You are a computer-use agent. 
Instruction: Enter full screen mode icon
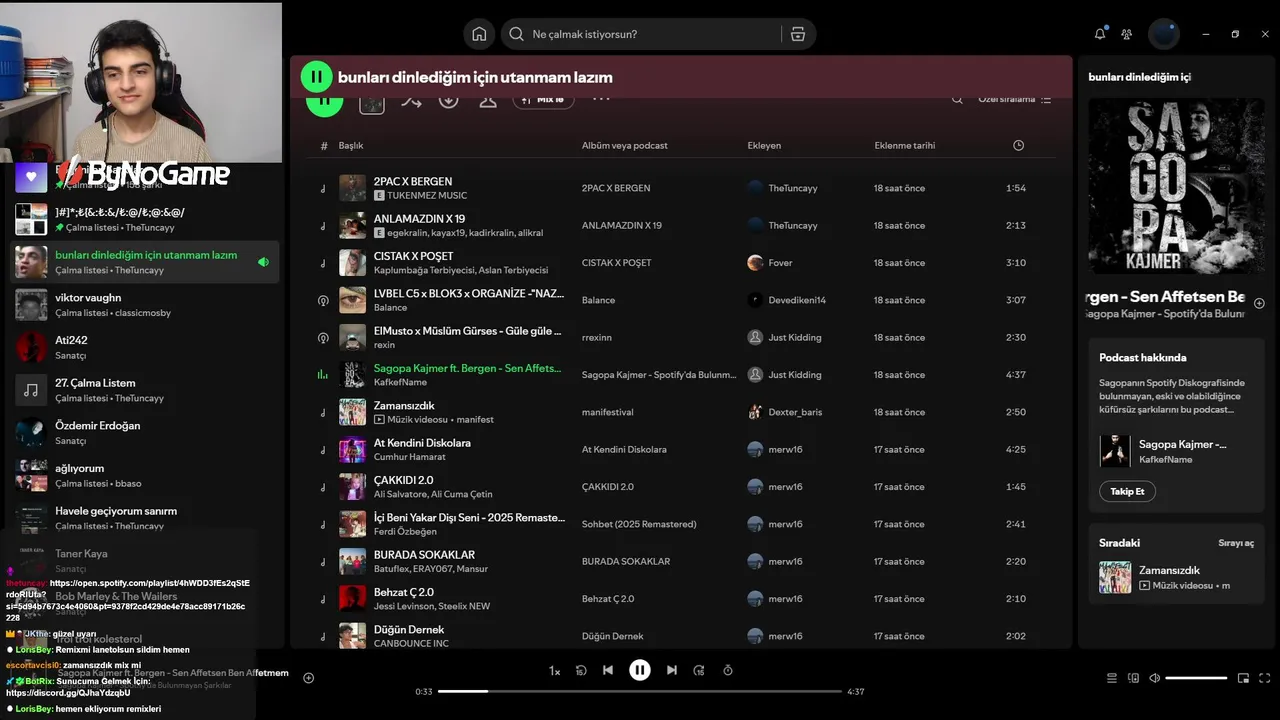(1265, 678)
